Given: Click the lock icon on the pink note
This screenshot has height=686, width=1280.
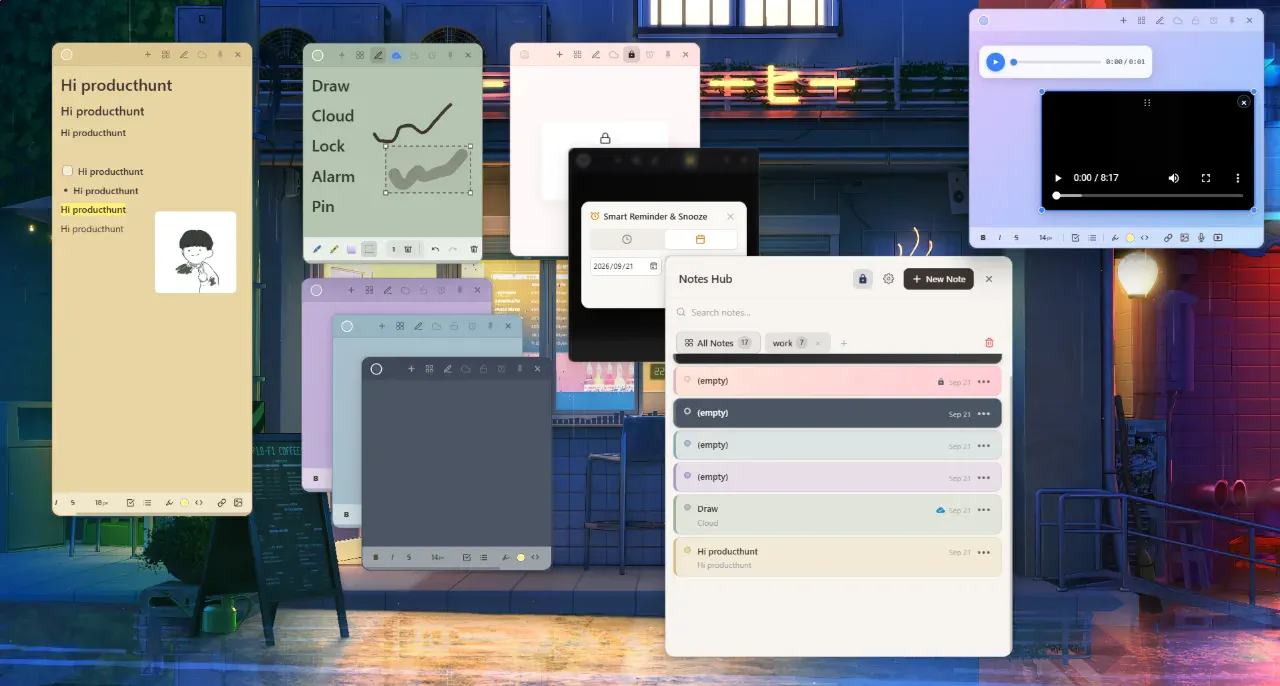Looking at the screenshot, I should 631,55.
